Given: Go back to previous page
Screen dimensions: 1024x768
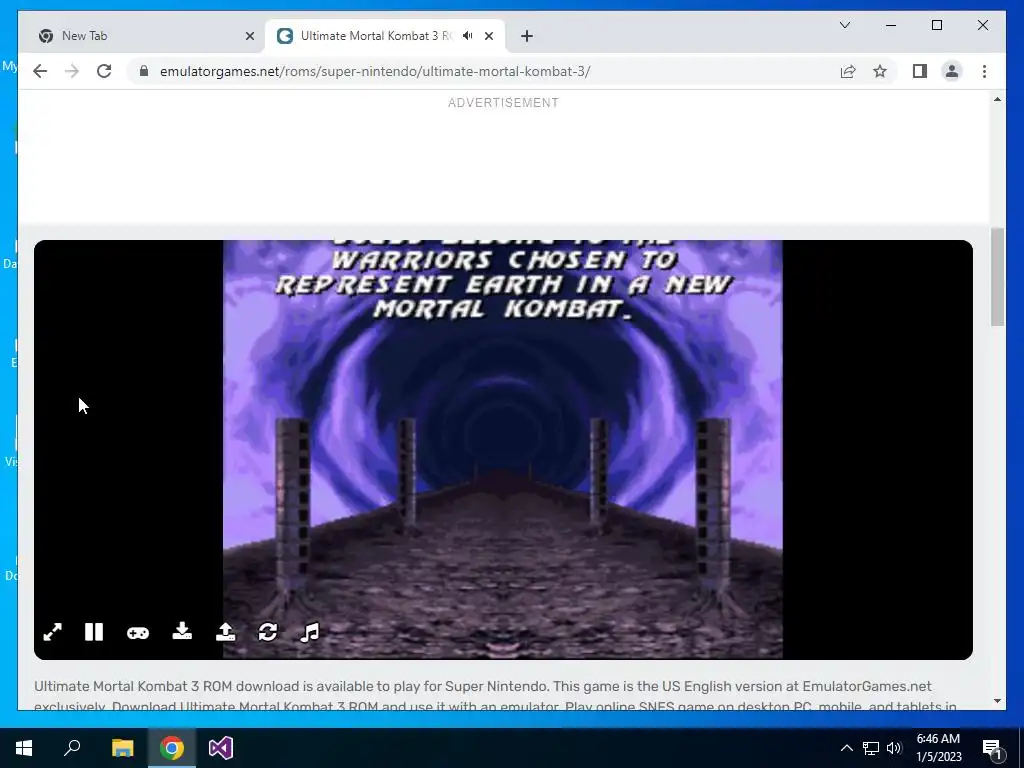Looking at the screenshot, I should [40, 71].
